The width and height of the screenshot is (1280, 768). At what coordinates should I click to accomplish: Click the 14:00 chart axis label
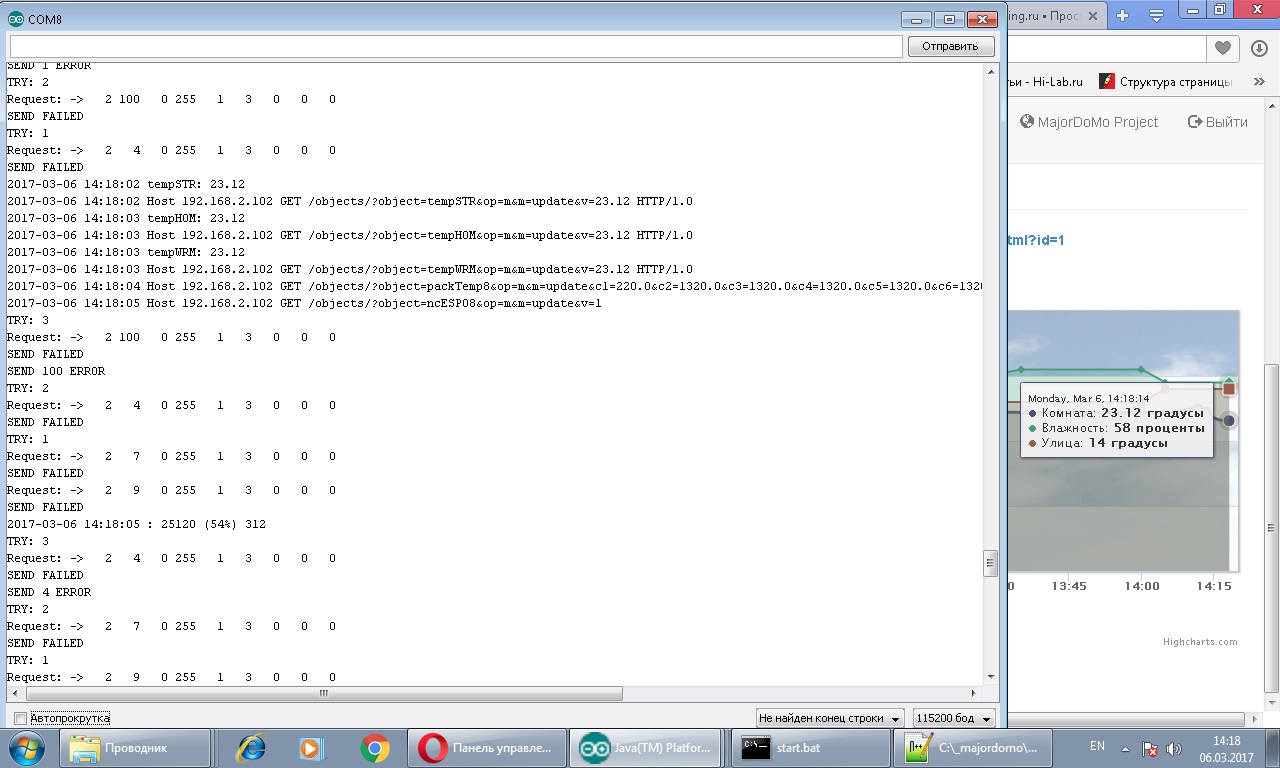pos(1142,586)
